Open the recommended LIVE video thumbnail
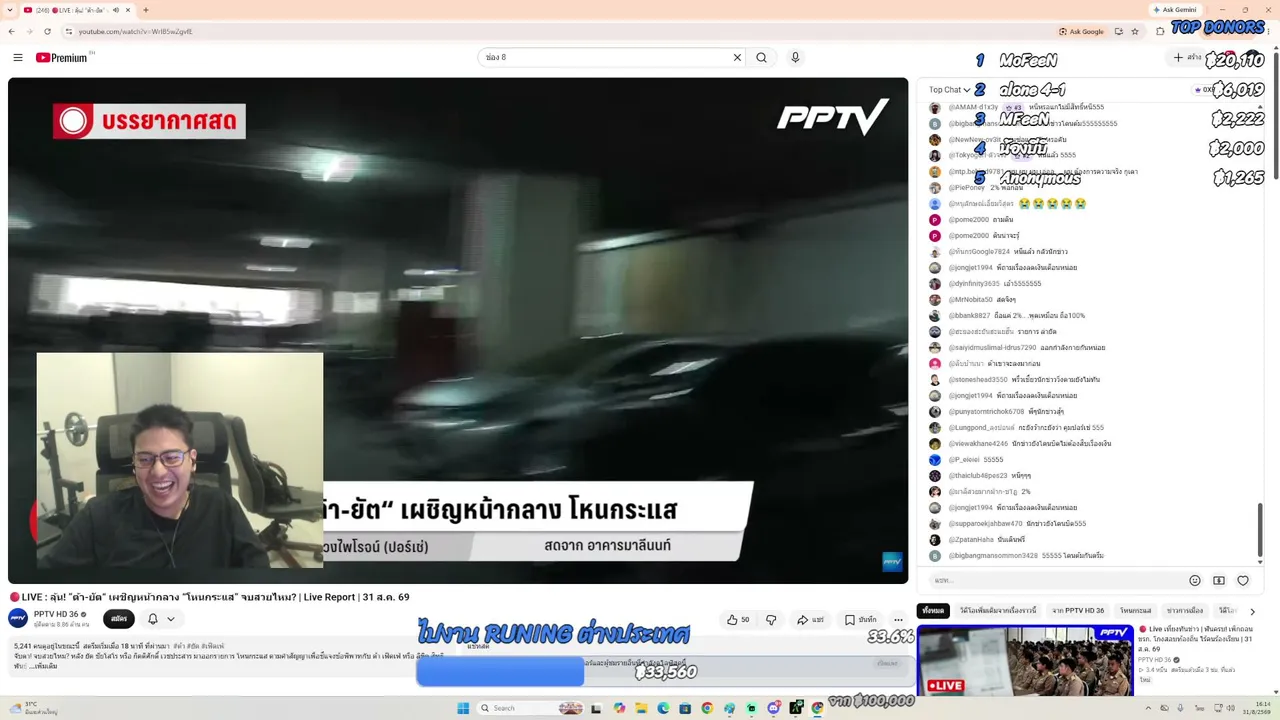This screenshot has width=1280, height=720. point(1025,660)
